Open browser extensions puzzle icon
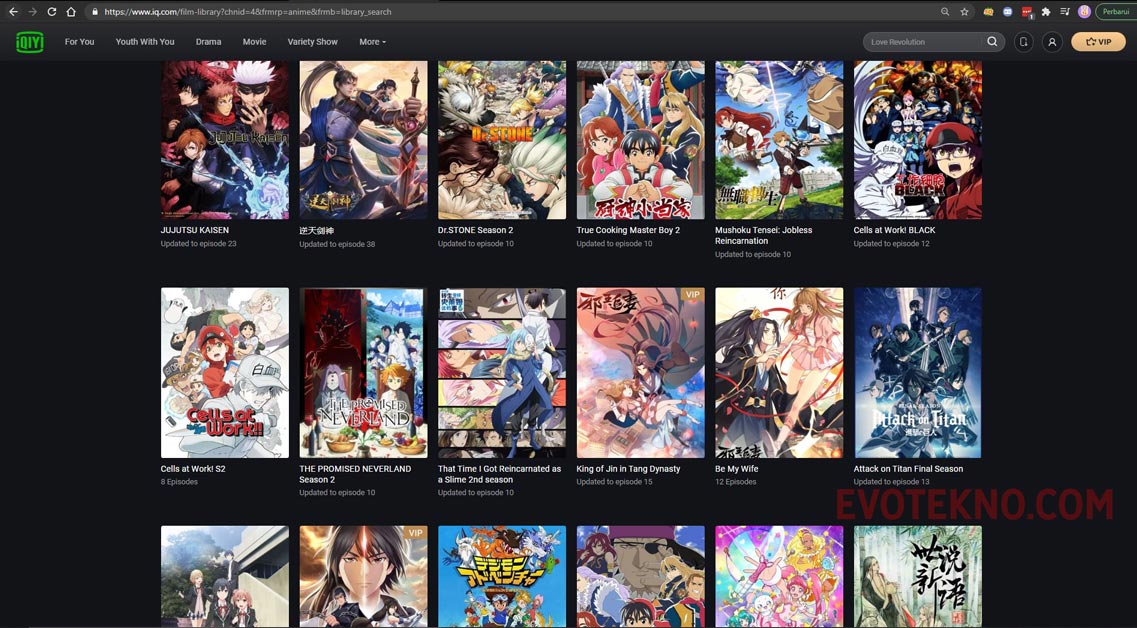Screen dimensions: 1137x628 point(1046,12)
